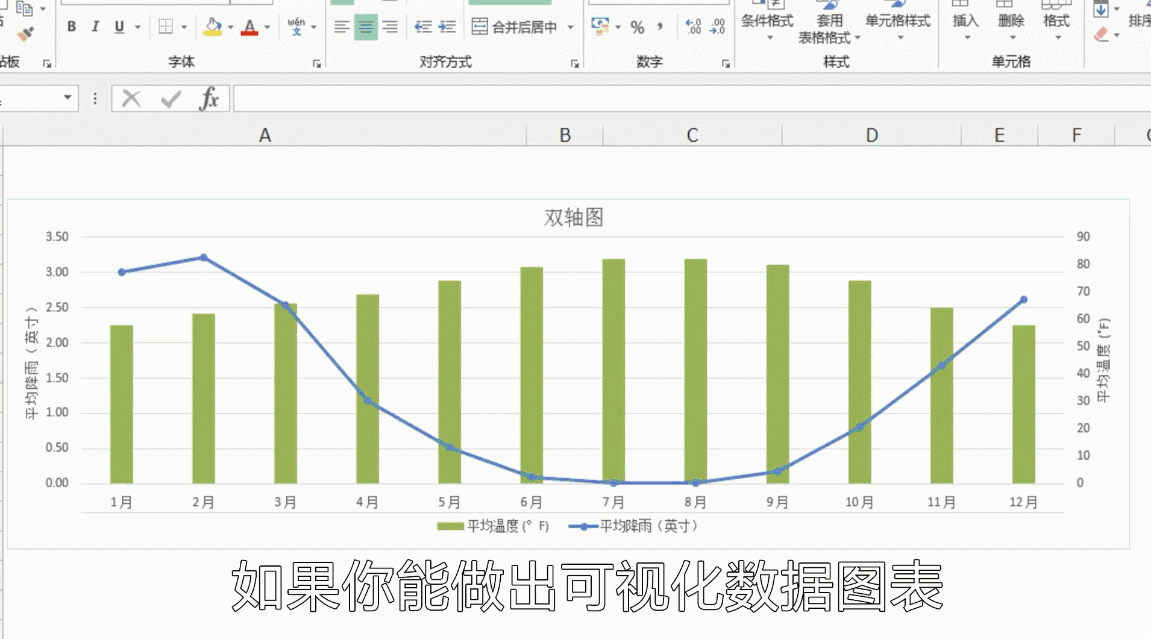This screenshot has height=639, width=1151.
Task: Click the 2月 line data point
Action: point(204,258)
